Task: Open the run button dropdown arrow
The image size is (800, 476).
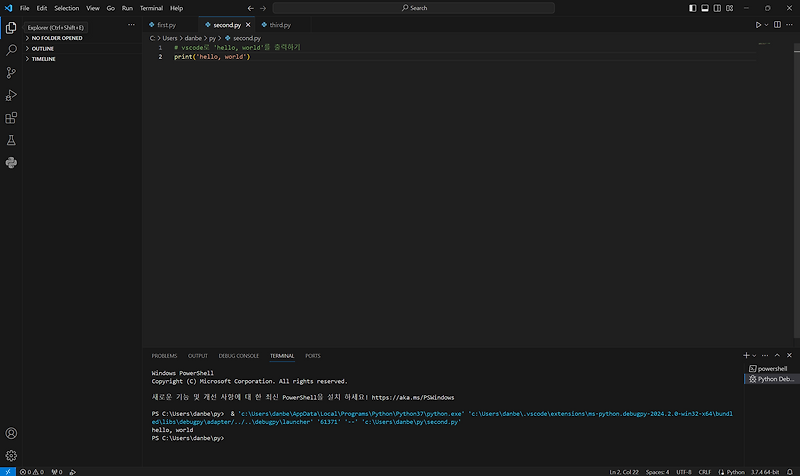Action: point(766,24)
